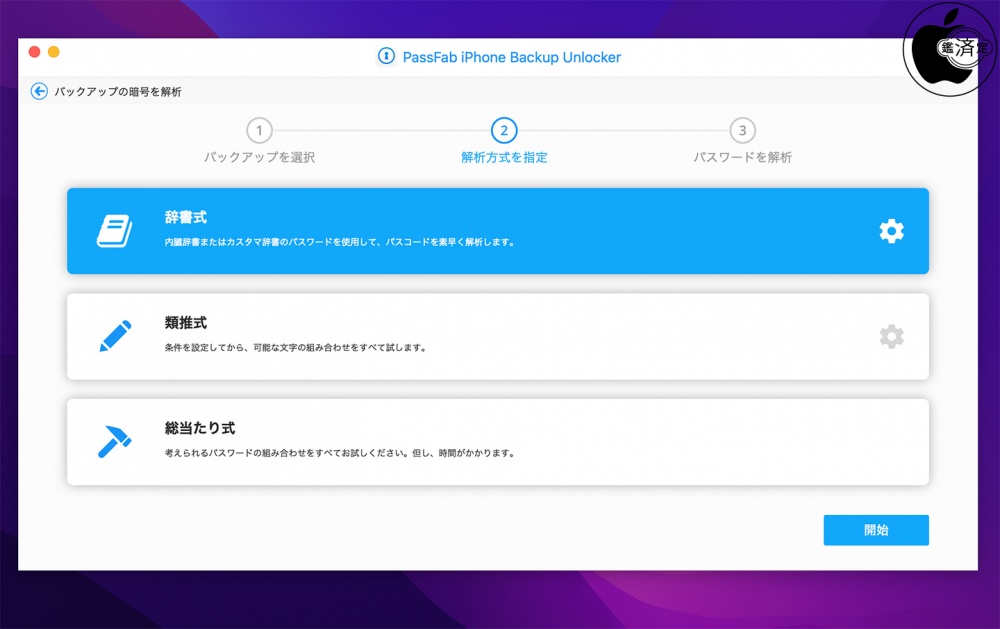
Task: Jump to step 3 circle
Action: click(742, 131)
